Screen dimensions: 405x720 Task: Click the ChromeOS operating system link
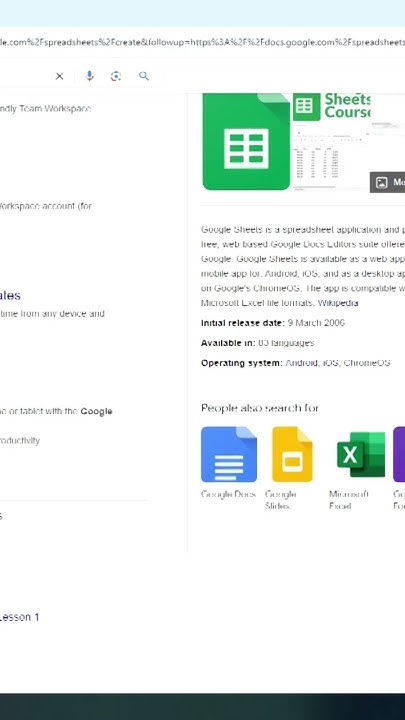tap(367, 363)
